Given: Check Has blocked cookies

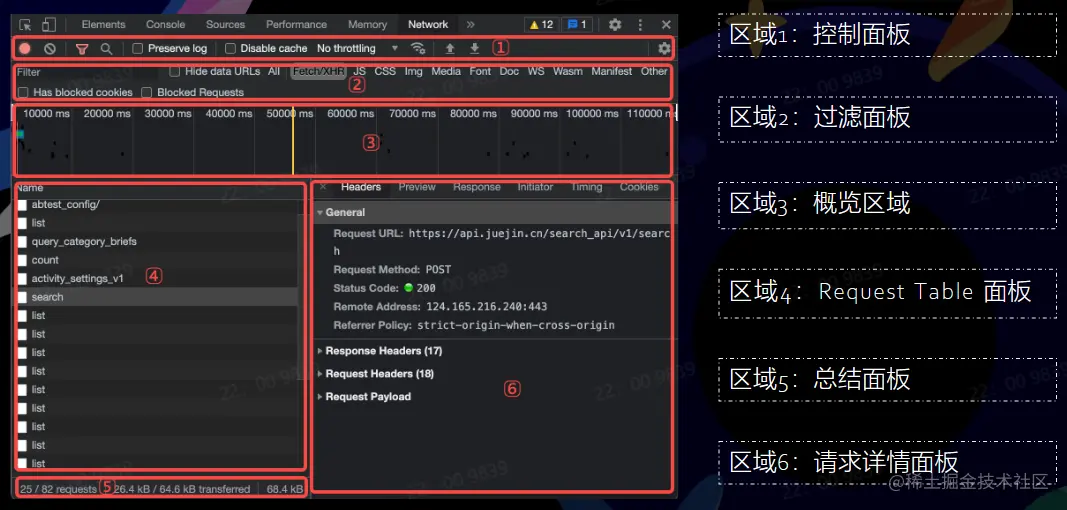Looking at the screenshot, I should point(23,92).
